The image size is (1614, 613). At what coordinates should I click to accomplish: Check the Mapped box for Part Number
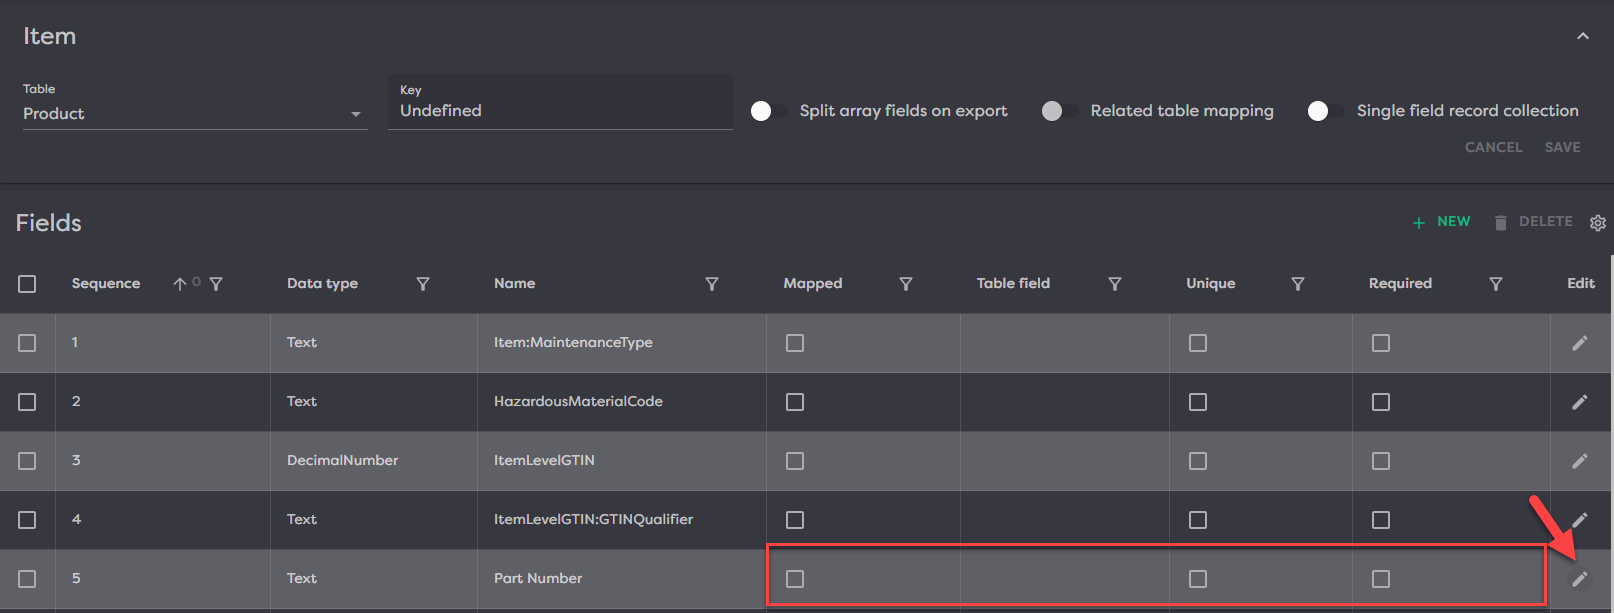(795, 579)
